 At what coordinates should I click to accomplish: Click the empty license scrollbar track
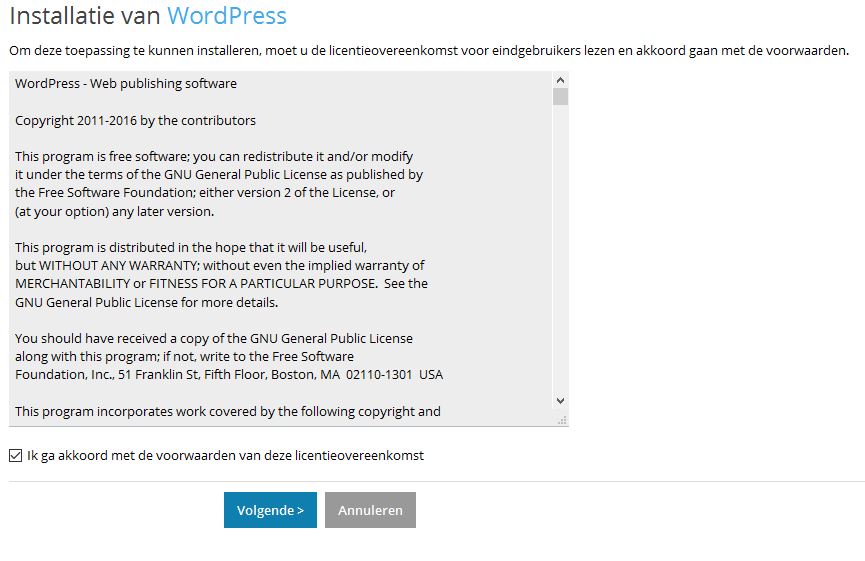coord(560,250)
